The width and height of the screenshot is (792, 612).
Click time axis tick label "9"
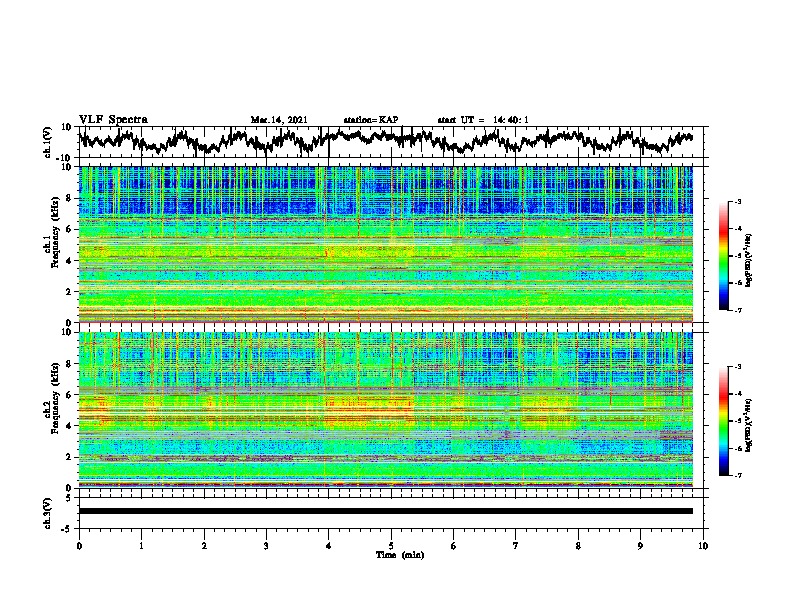click(640, 546)
